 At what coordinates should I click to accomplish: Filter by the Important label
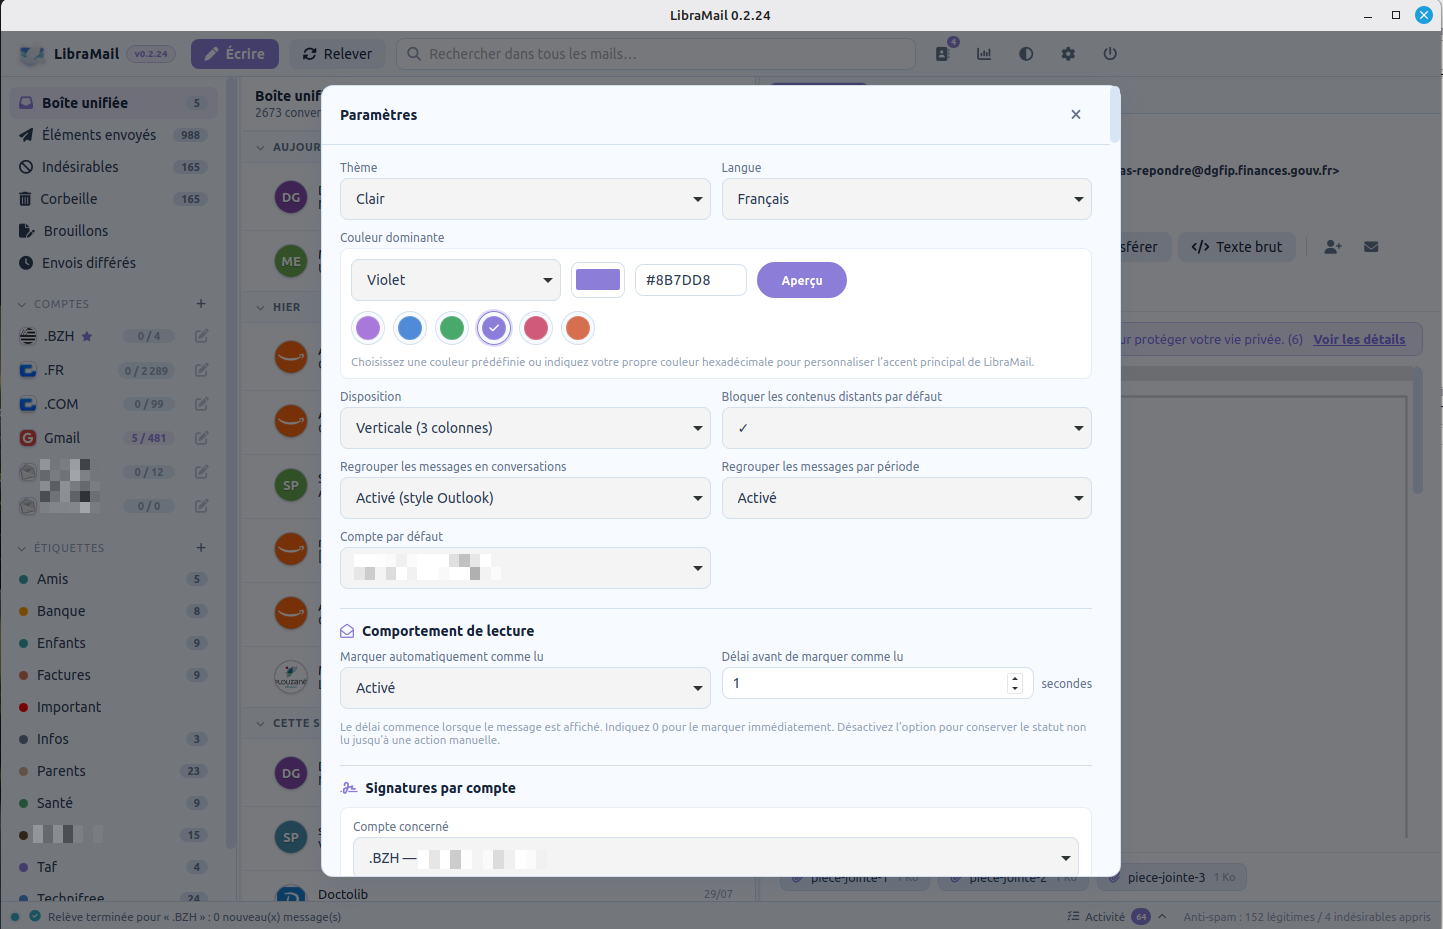pyautogui.click(x=113, y=707)
